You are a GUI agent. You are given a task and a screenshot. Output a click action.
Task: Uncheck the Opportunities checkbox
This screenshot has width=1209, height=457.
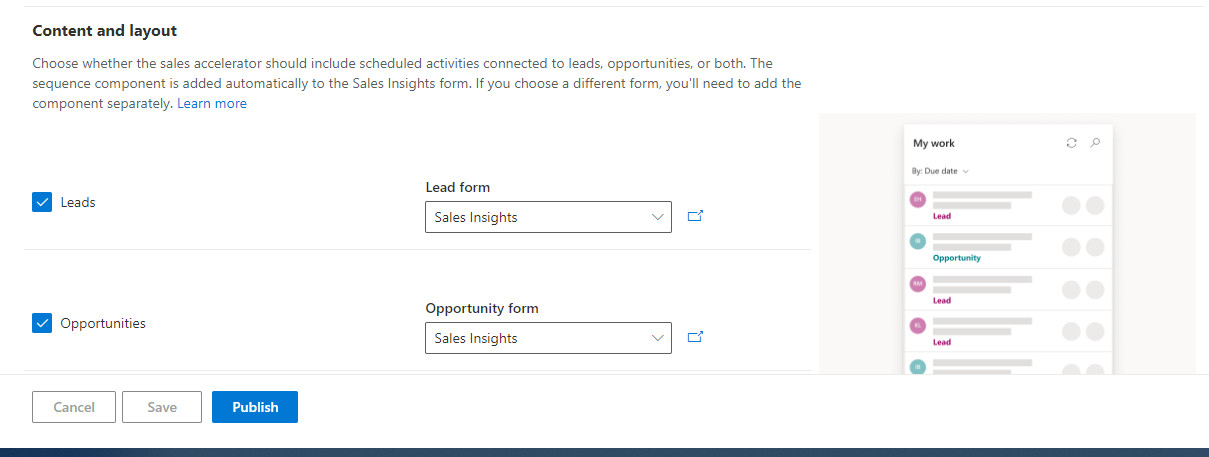(x=42, y=323)
